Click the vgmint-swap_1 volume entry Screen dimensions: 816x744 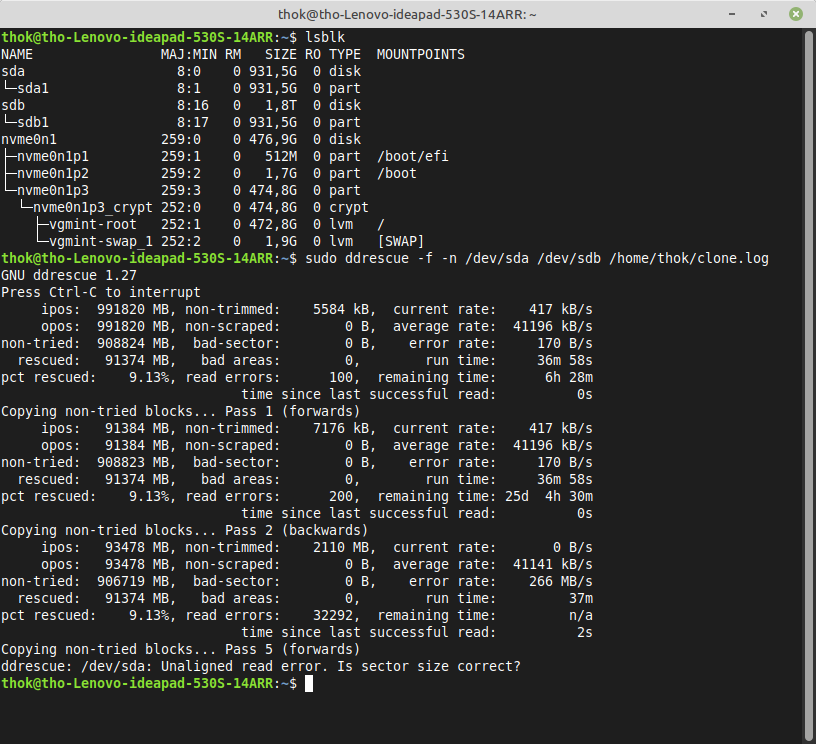(100, 241)
